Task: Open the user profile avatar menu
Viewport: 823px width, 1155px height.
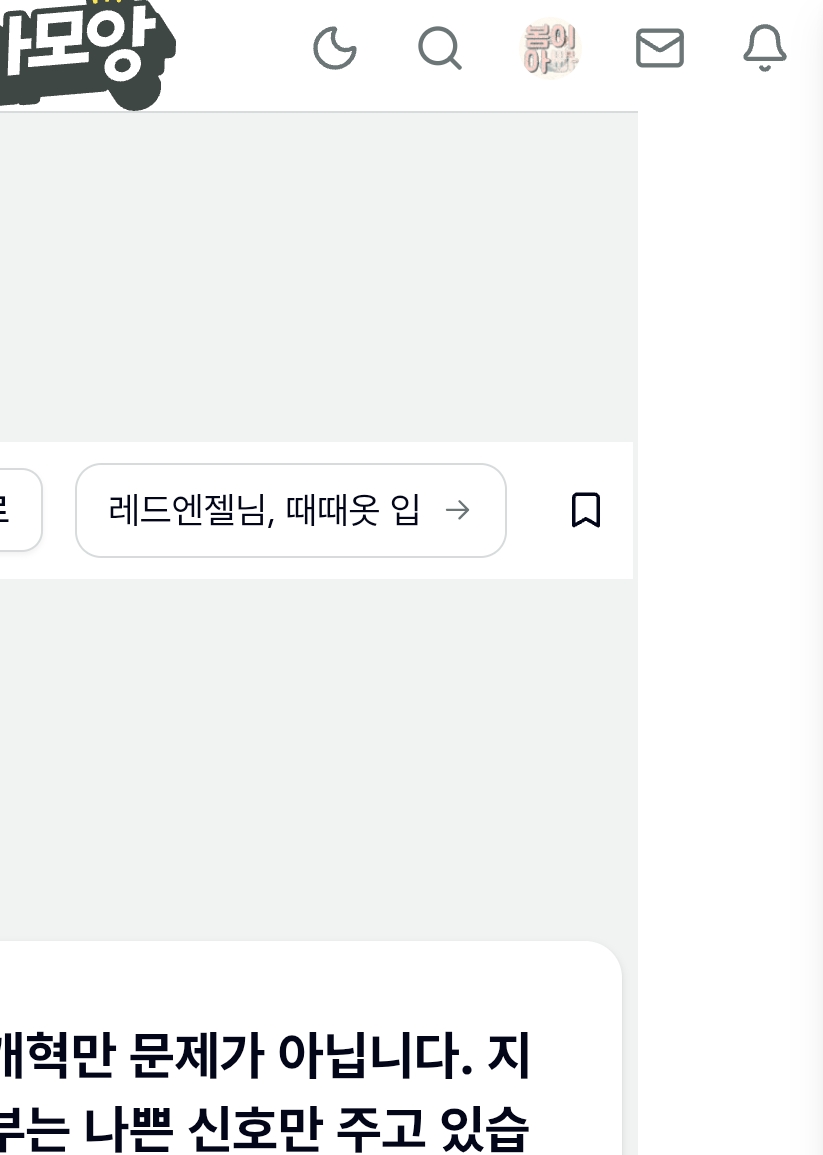Action: 550,49
